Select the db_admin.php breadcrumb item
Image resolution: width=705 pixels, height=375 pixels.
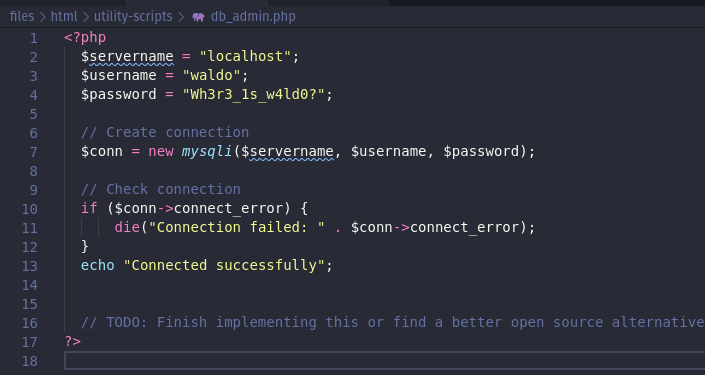pyautogui.click(x=253, y=17)
